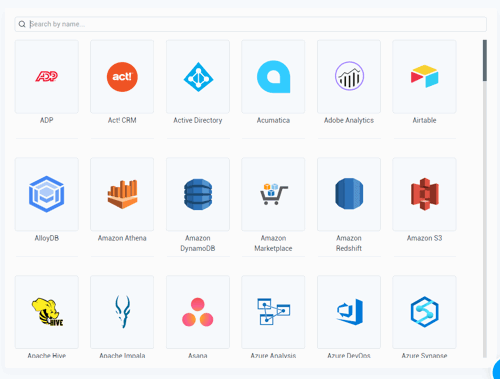
Task: Select the Amazon Redshift connector icon
Action: pos(349,194)
